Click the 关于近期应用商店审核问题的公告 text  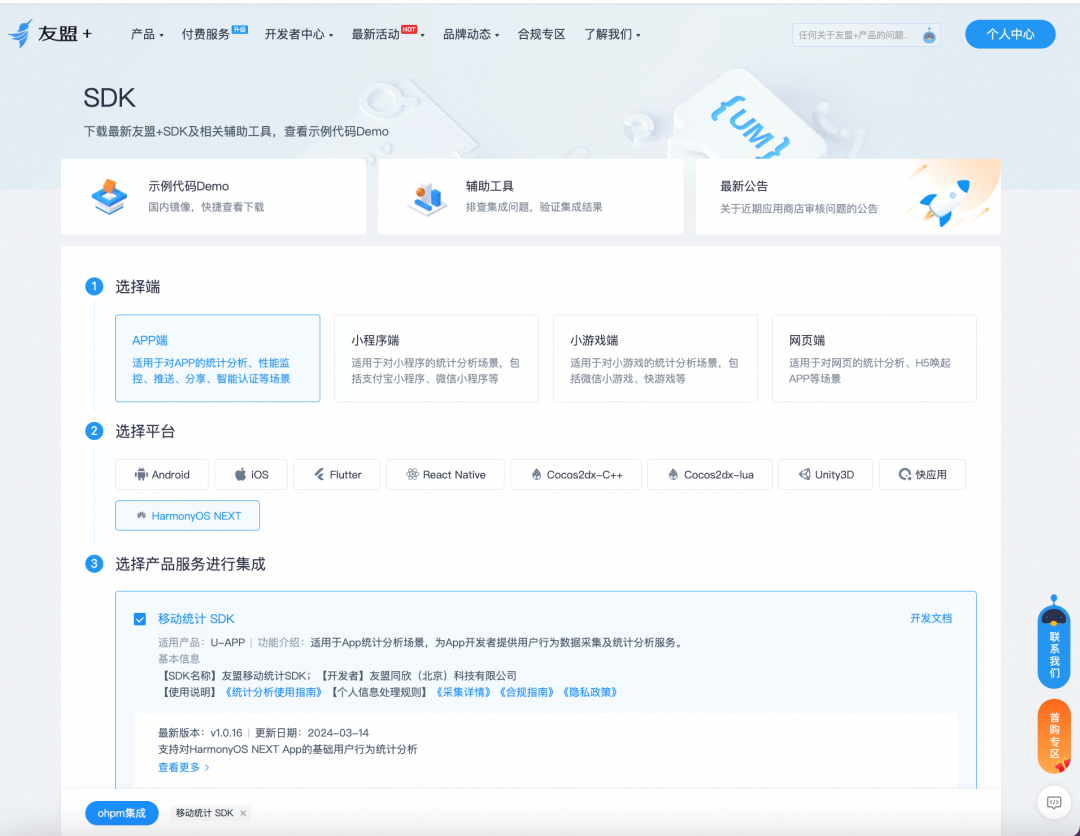pyautogui.click(x=798, y=209)
